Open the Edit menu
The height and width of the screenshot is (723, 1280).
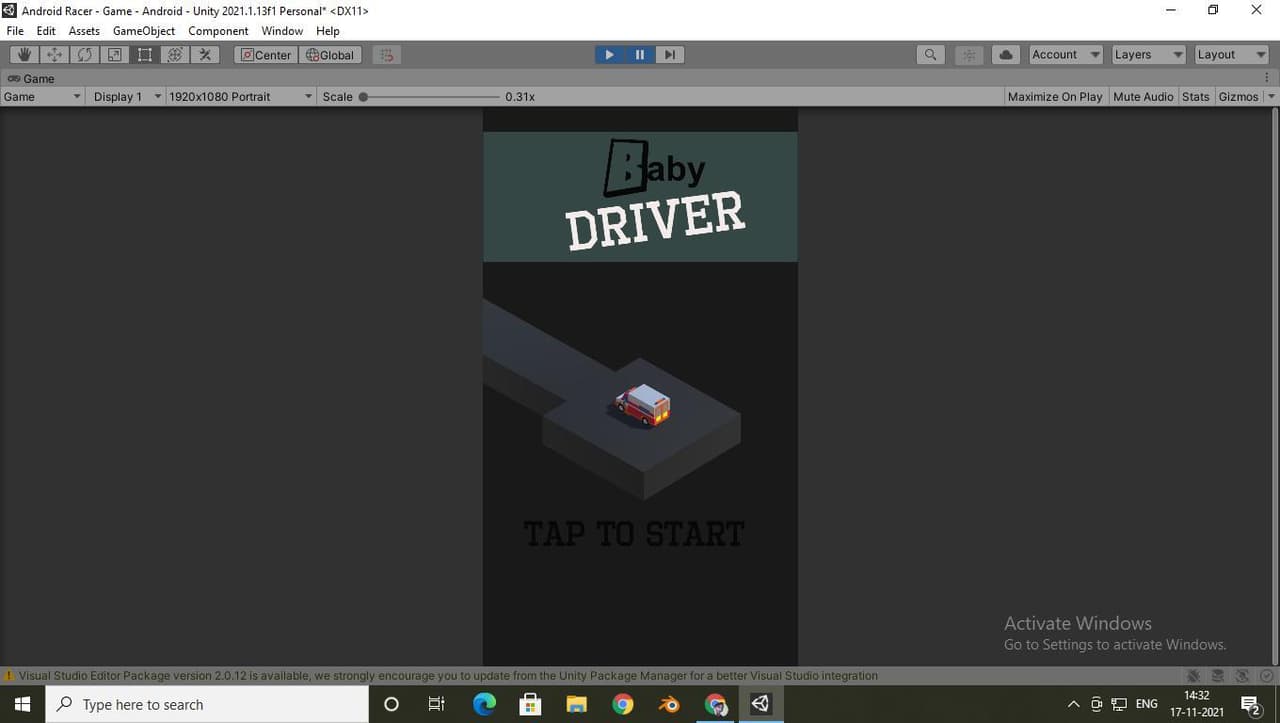pos(46,31)
